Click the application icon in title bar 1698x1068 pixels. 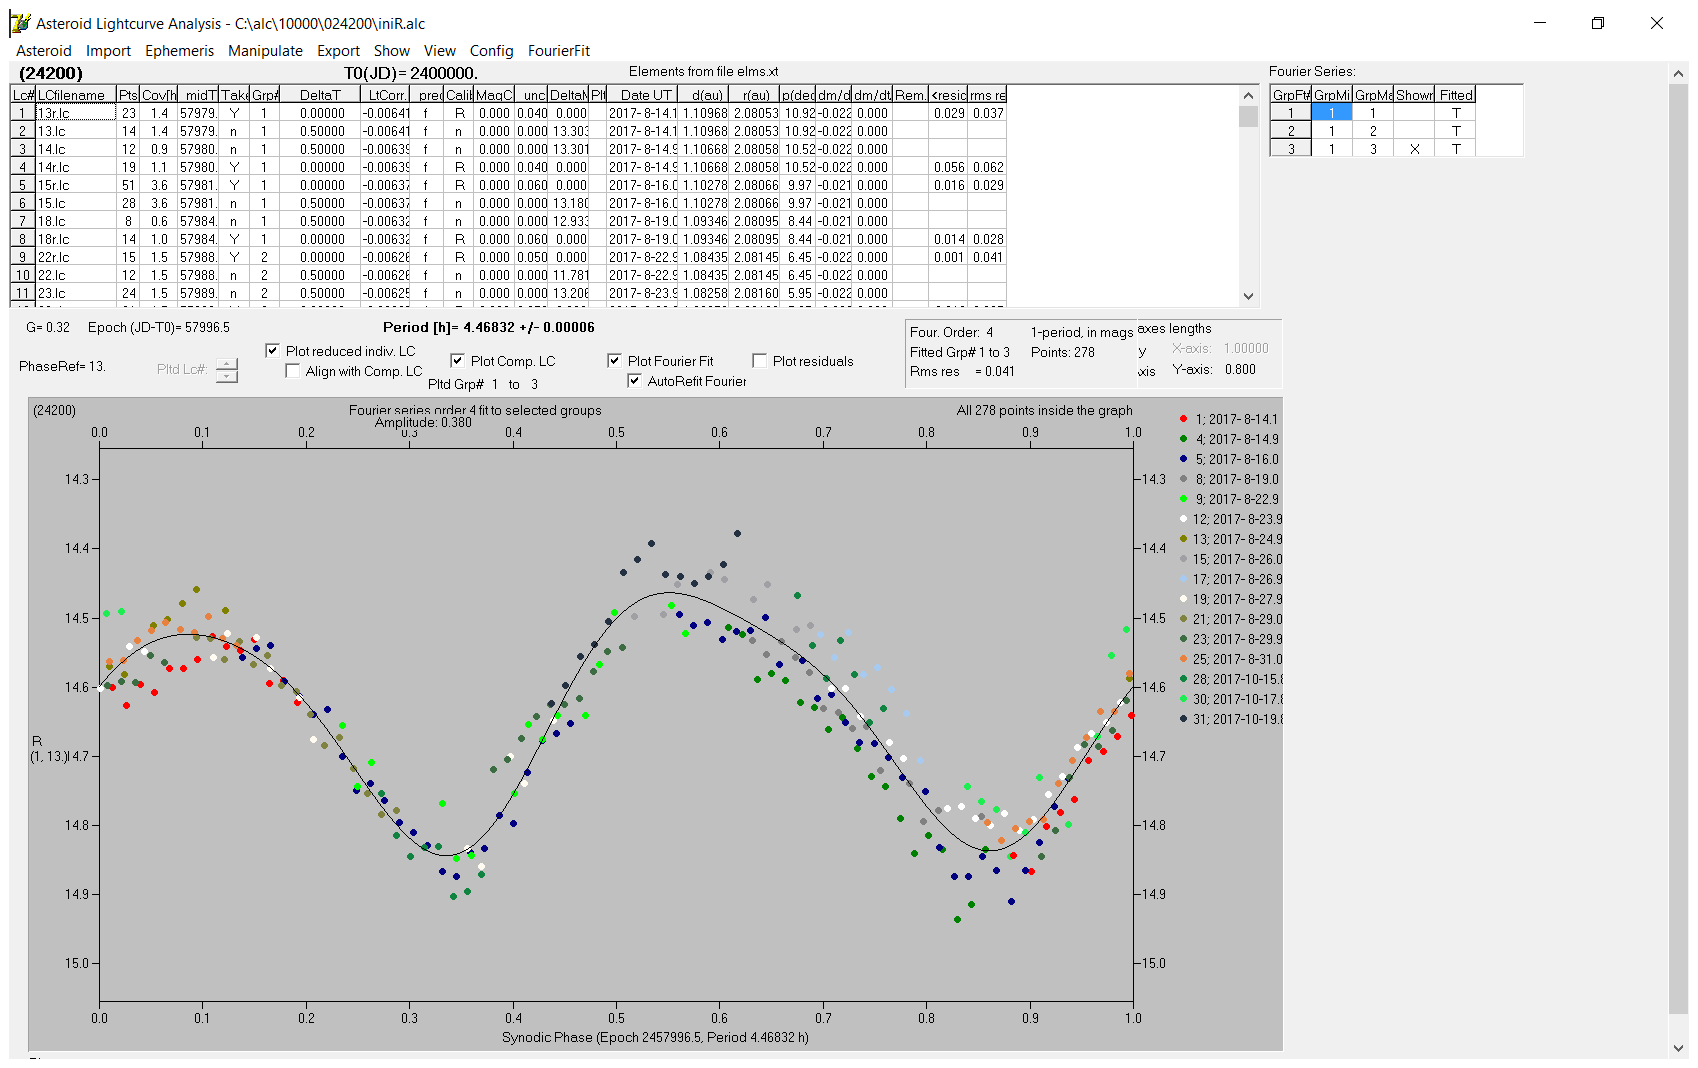(x=20, y=23)
